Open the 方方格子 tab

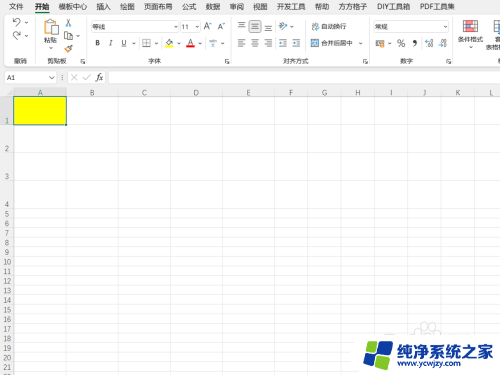pos(352,7)
